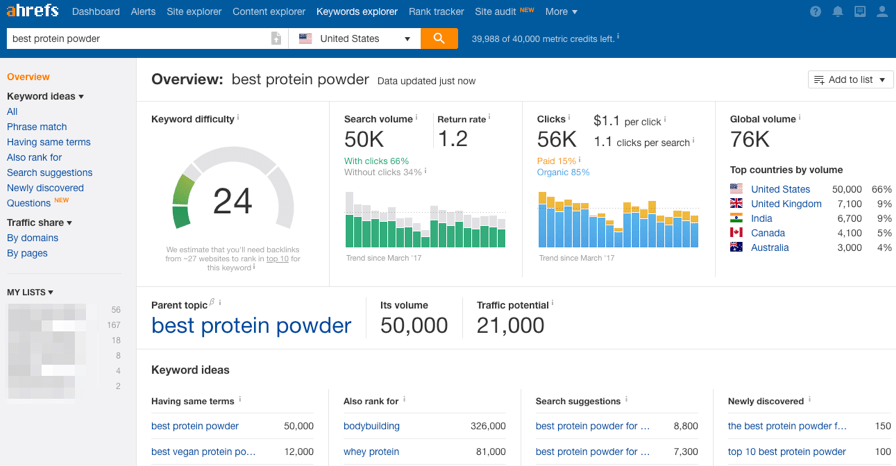Open By domains traffic share
This screenshot has width=896, height=466.
(x=33, y=238)
